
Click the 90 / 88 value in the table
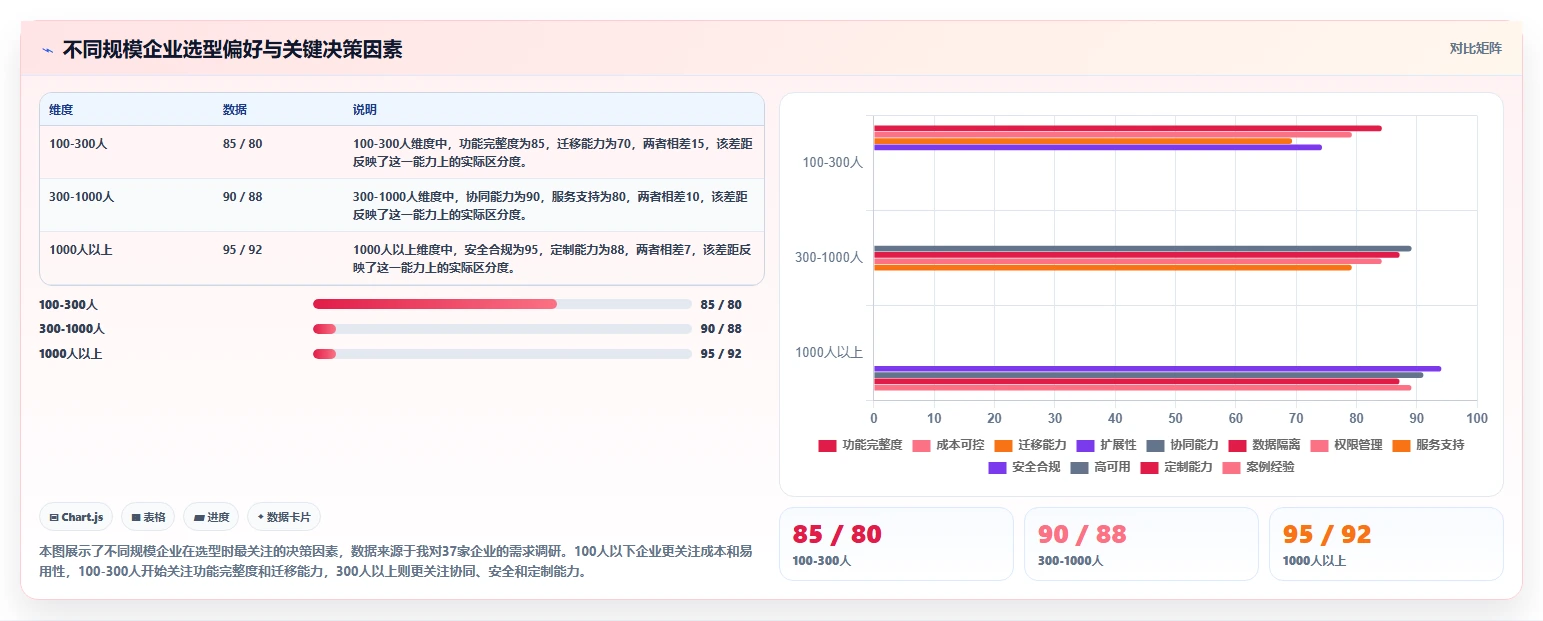click(x=243, y=197)
